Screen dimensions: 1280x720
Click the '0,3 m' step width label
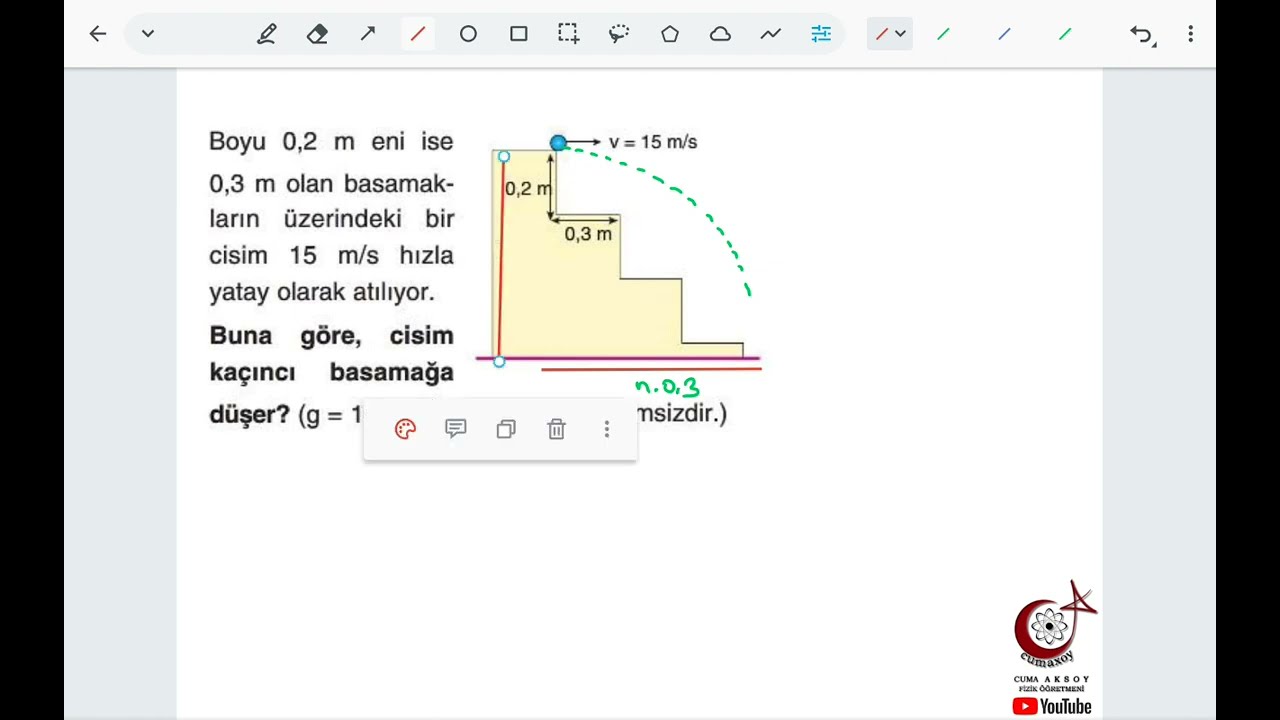click(588, 234)
